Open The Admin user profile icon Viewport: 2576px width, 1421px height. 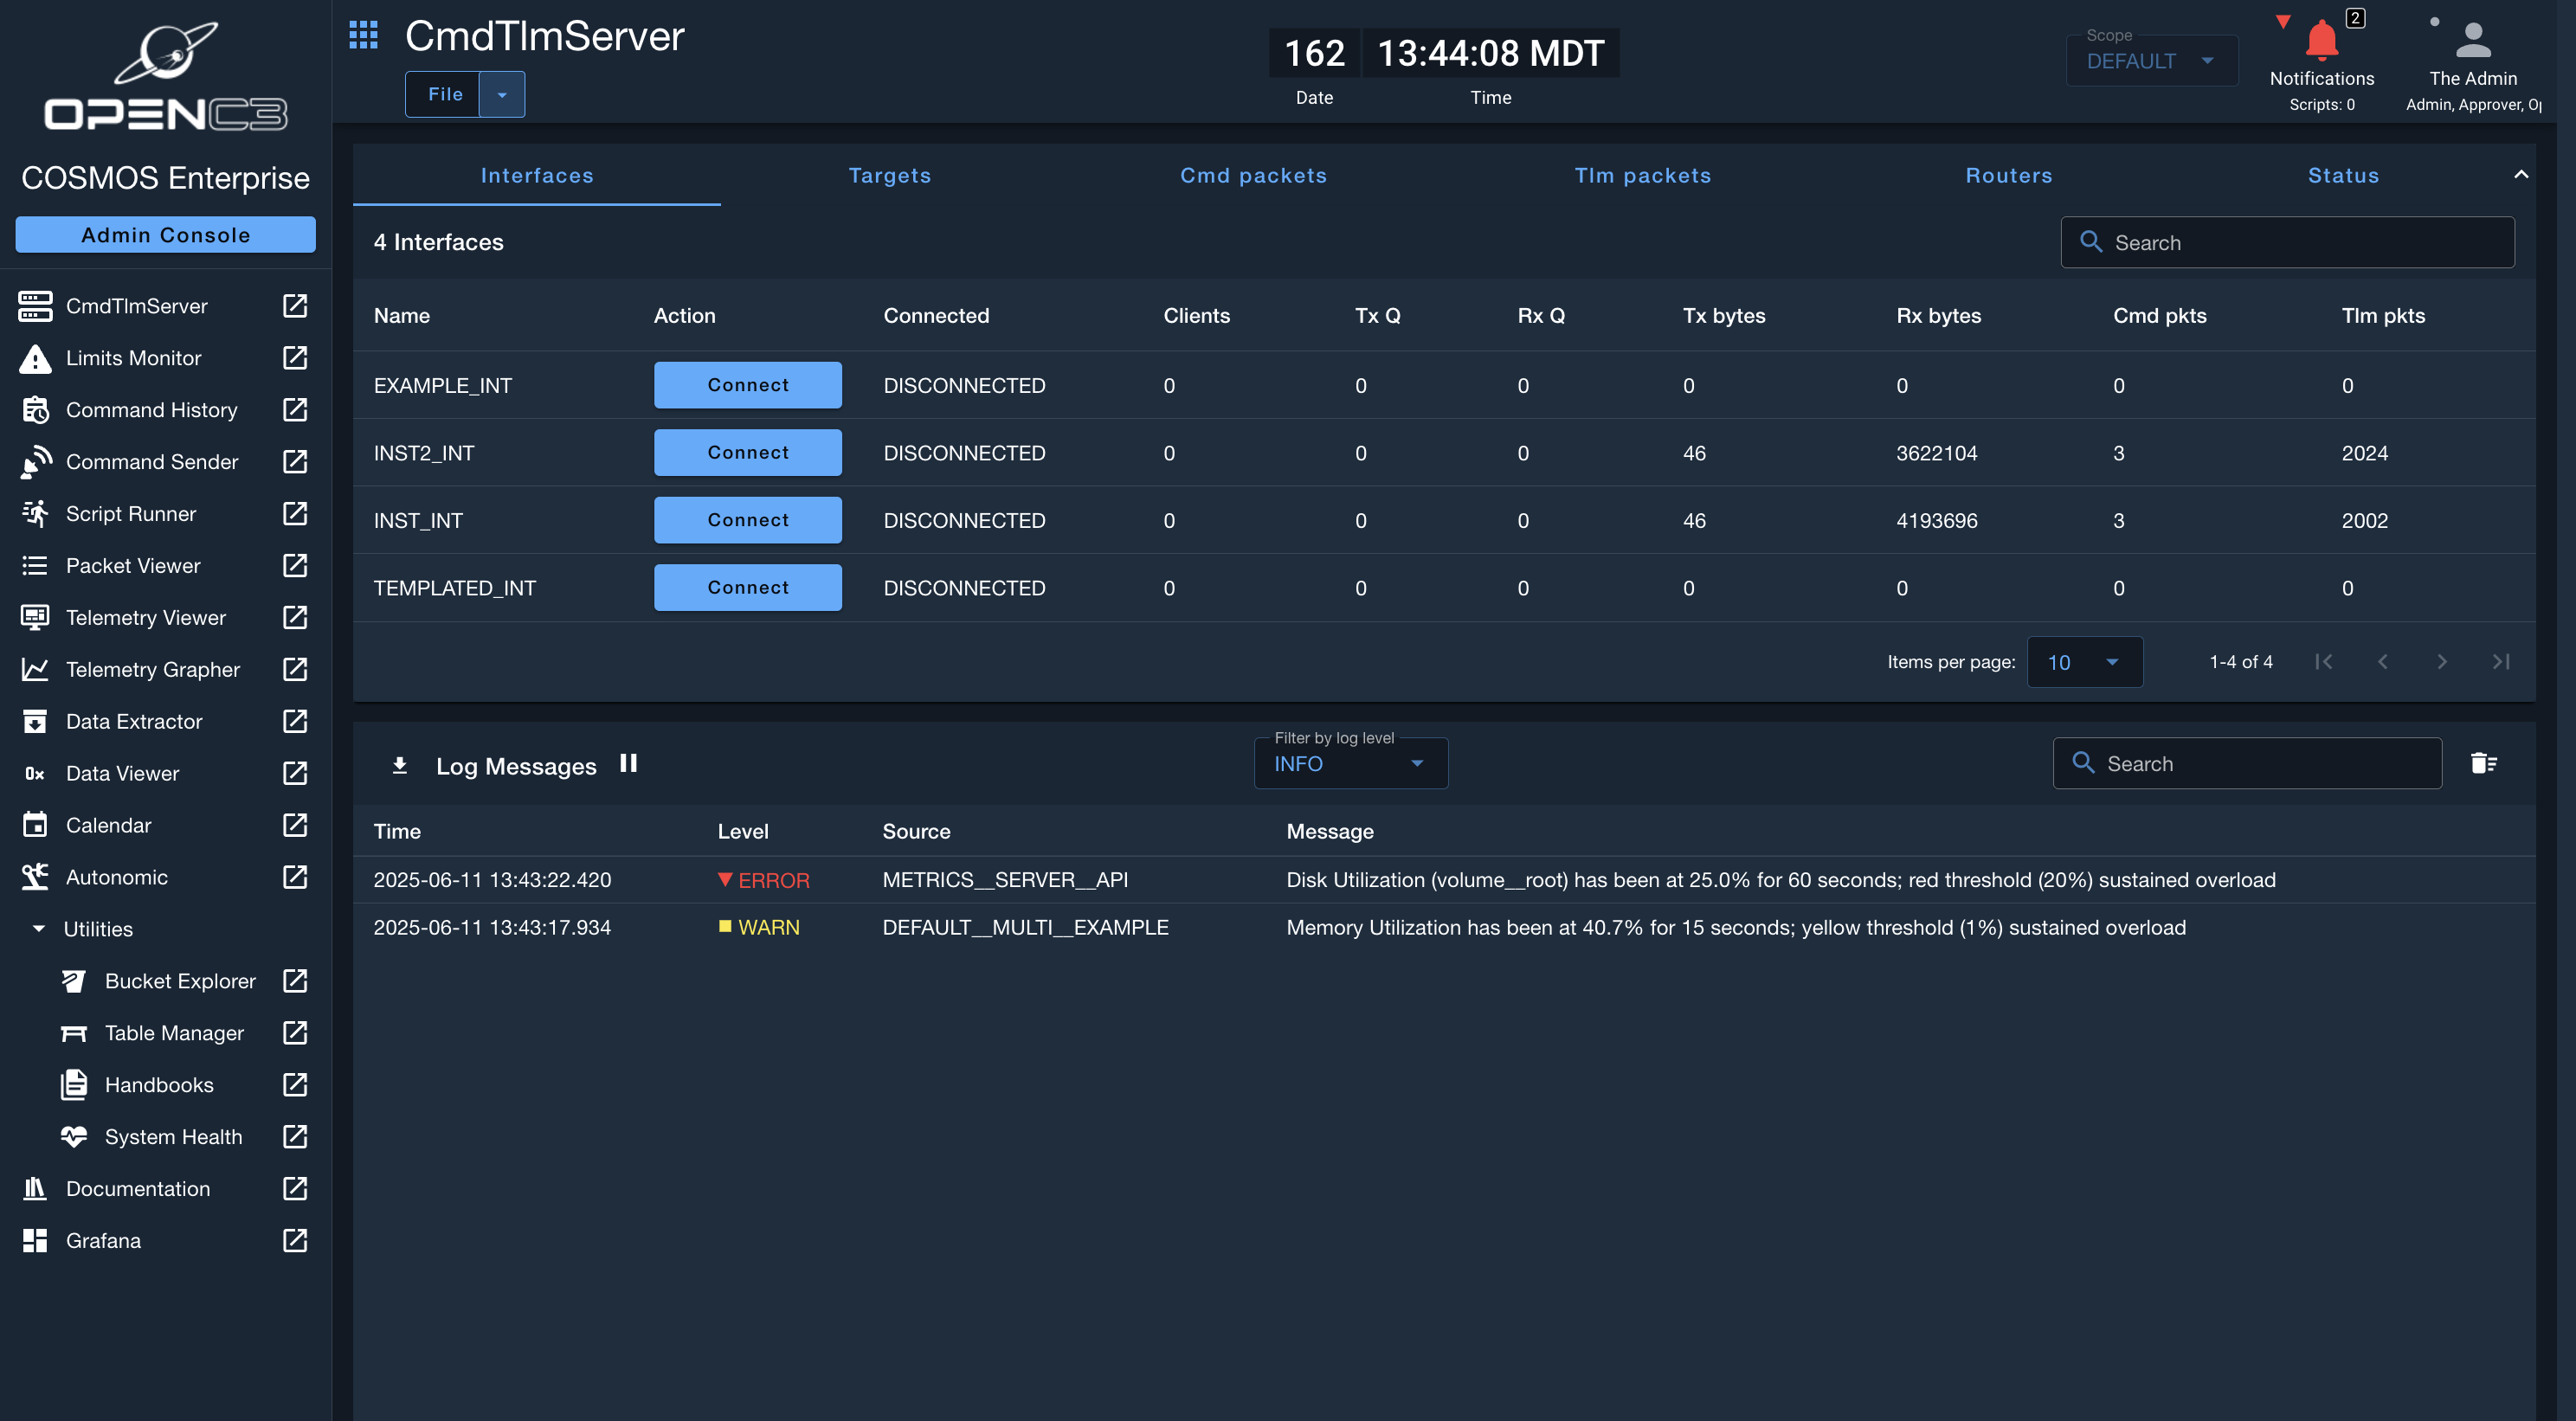click(2473, 41)
